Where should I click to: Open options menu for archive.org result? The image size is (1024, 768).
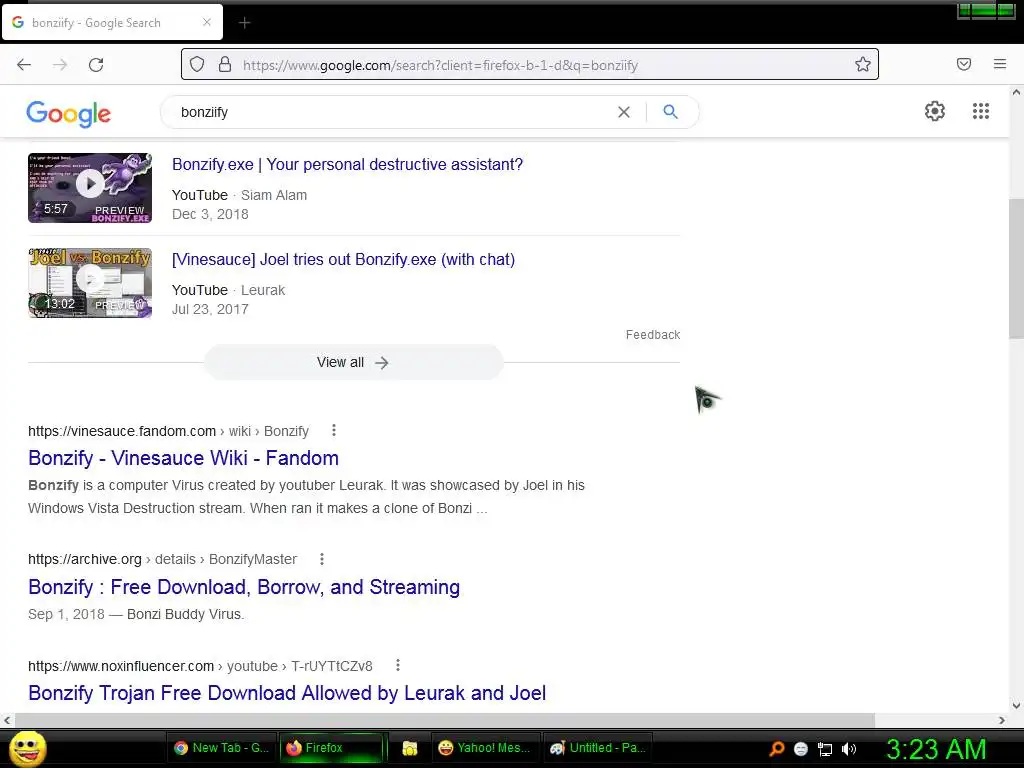[x=322, y=559]
